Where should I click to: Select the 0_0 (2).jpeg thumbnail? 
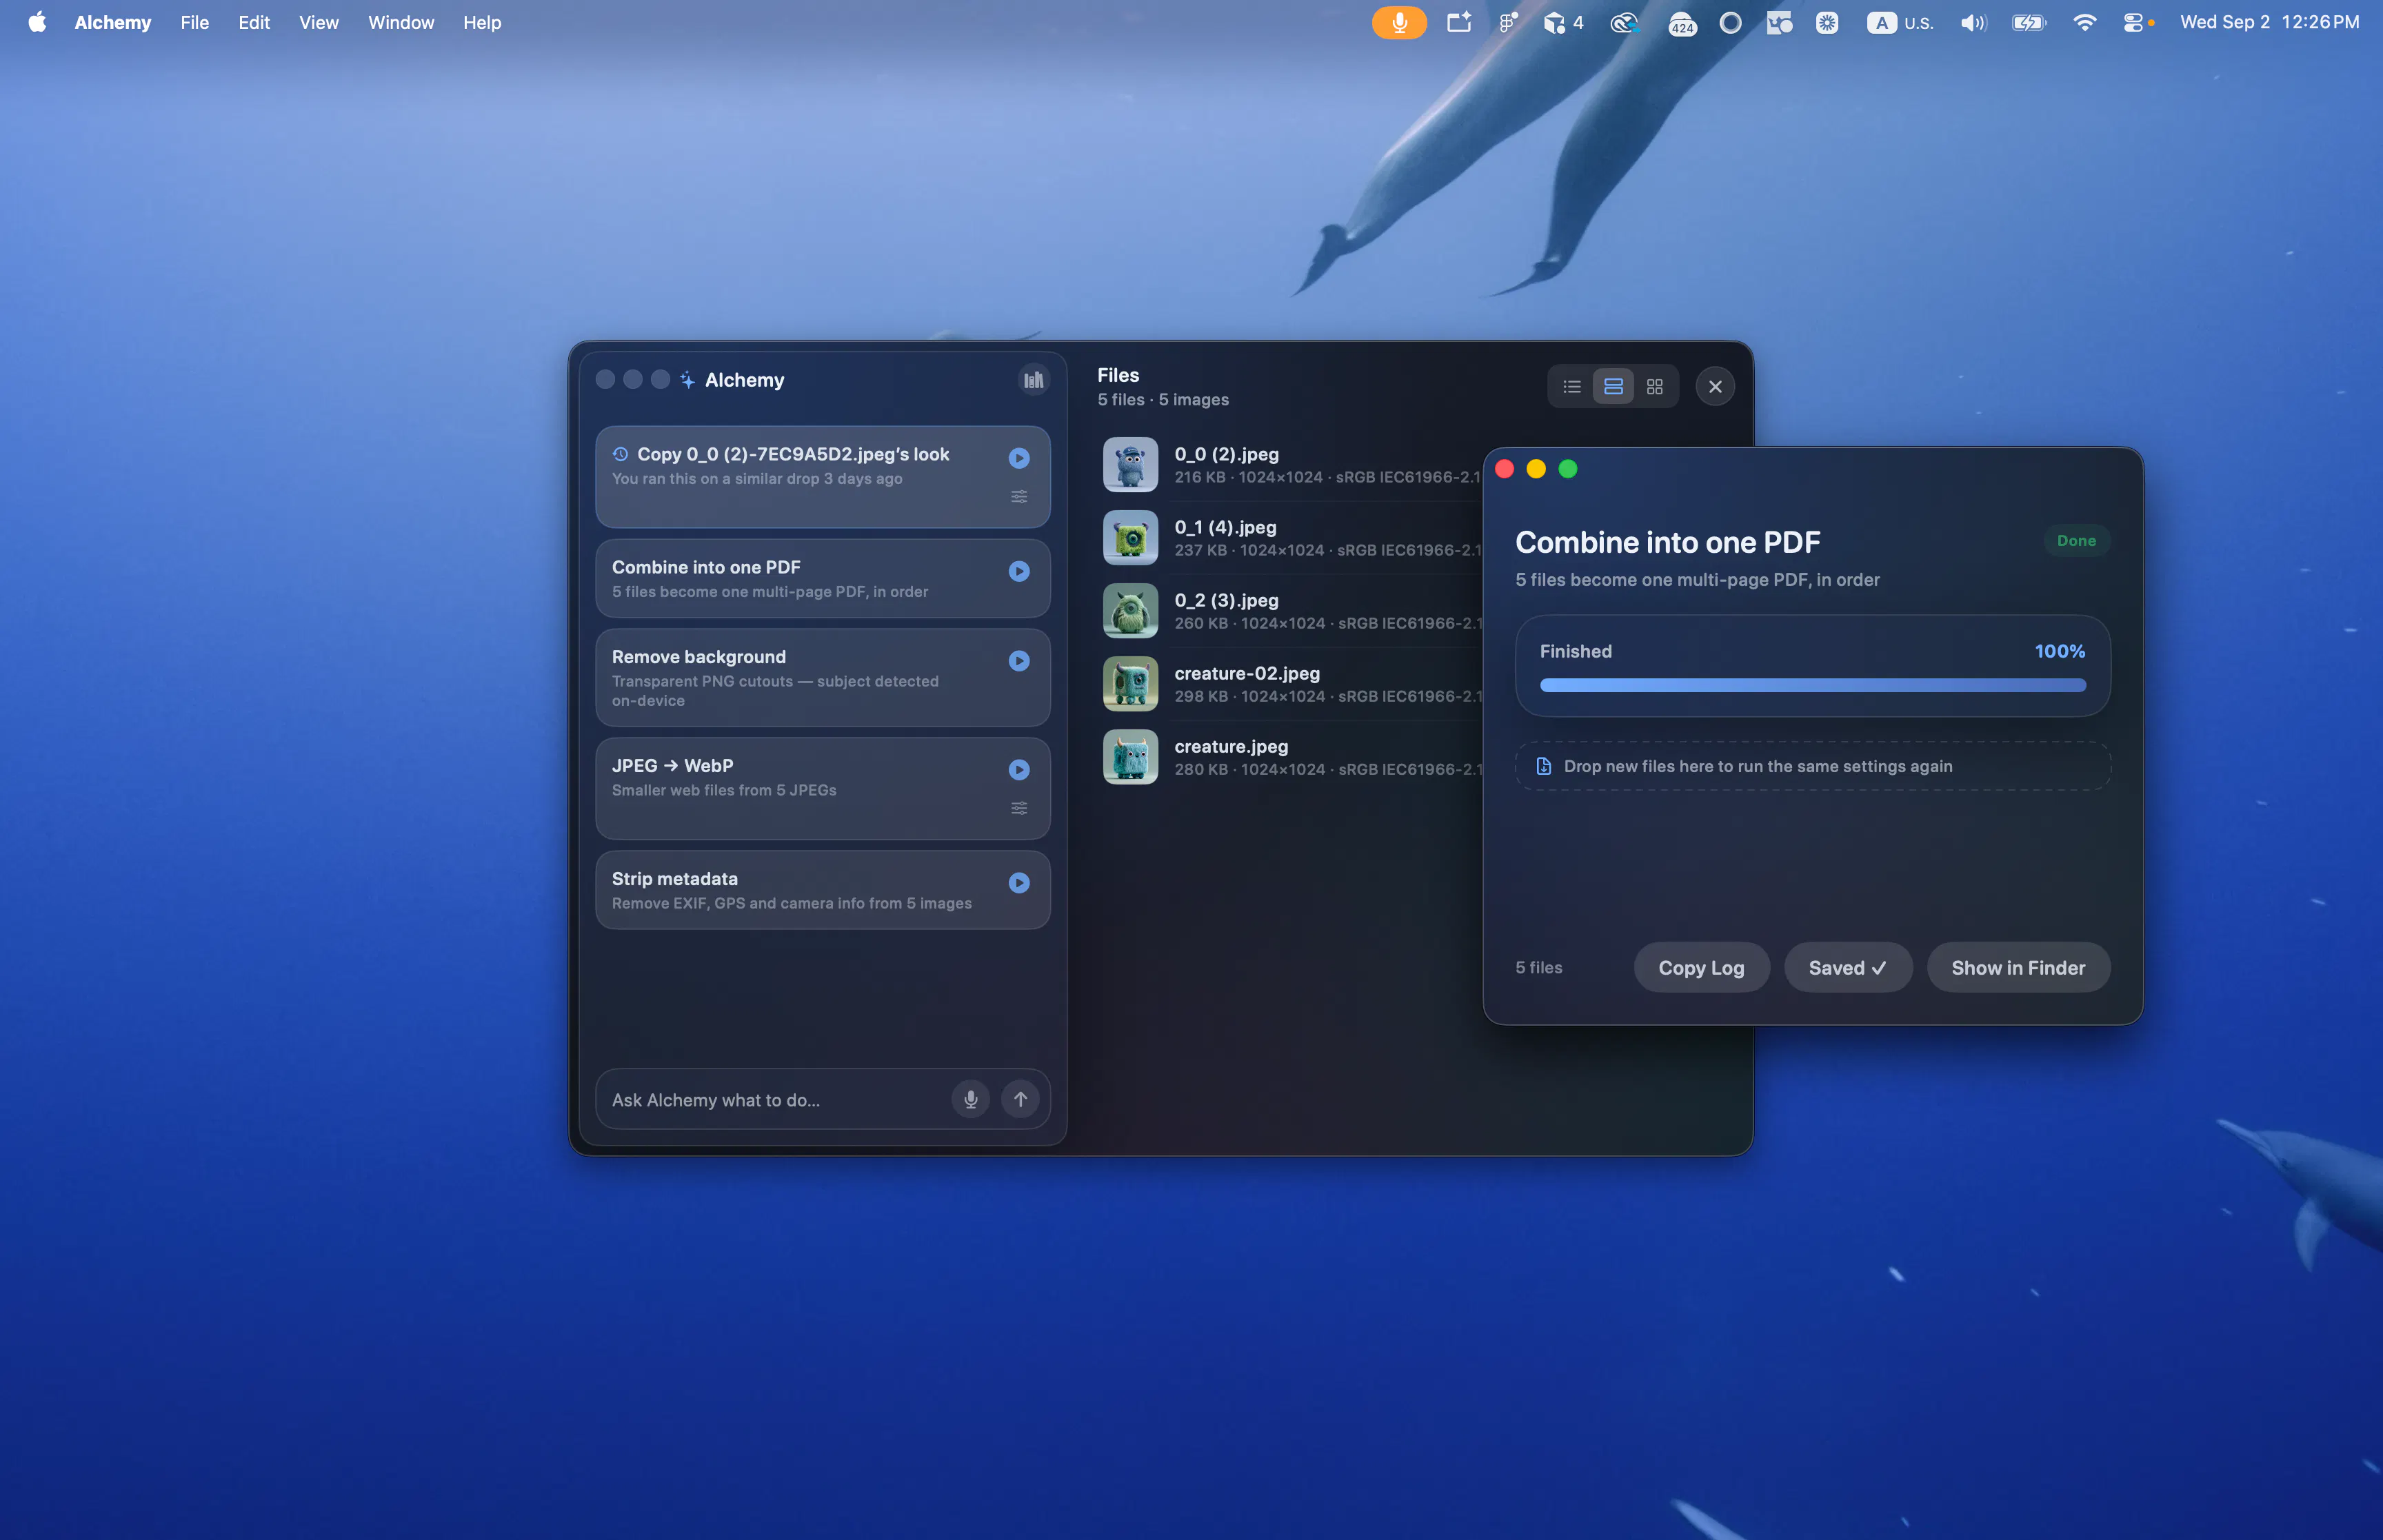1130,465
